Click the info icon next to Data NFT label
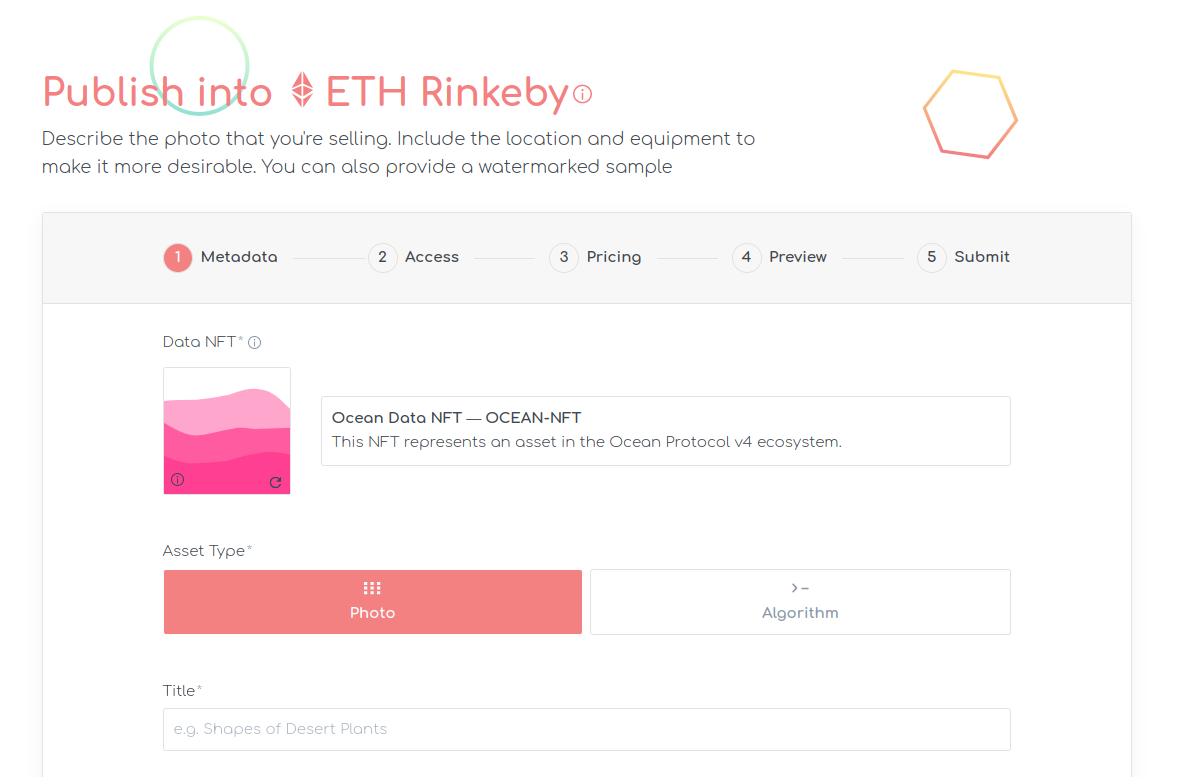 tap(254, 342)
